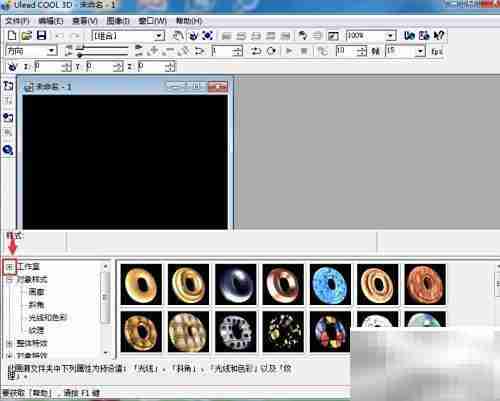This screenshot has width=500, height=401.
Task: Click the third tool in the left sidebar
Action: coord(8,117)
